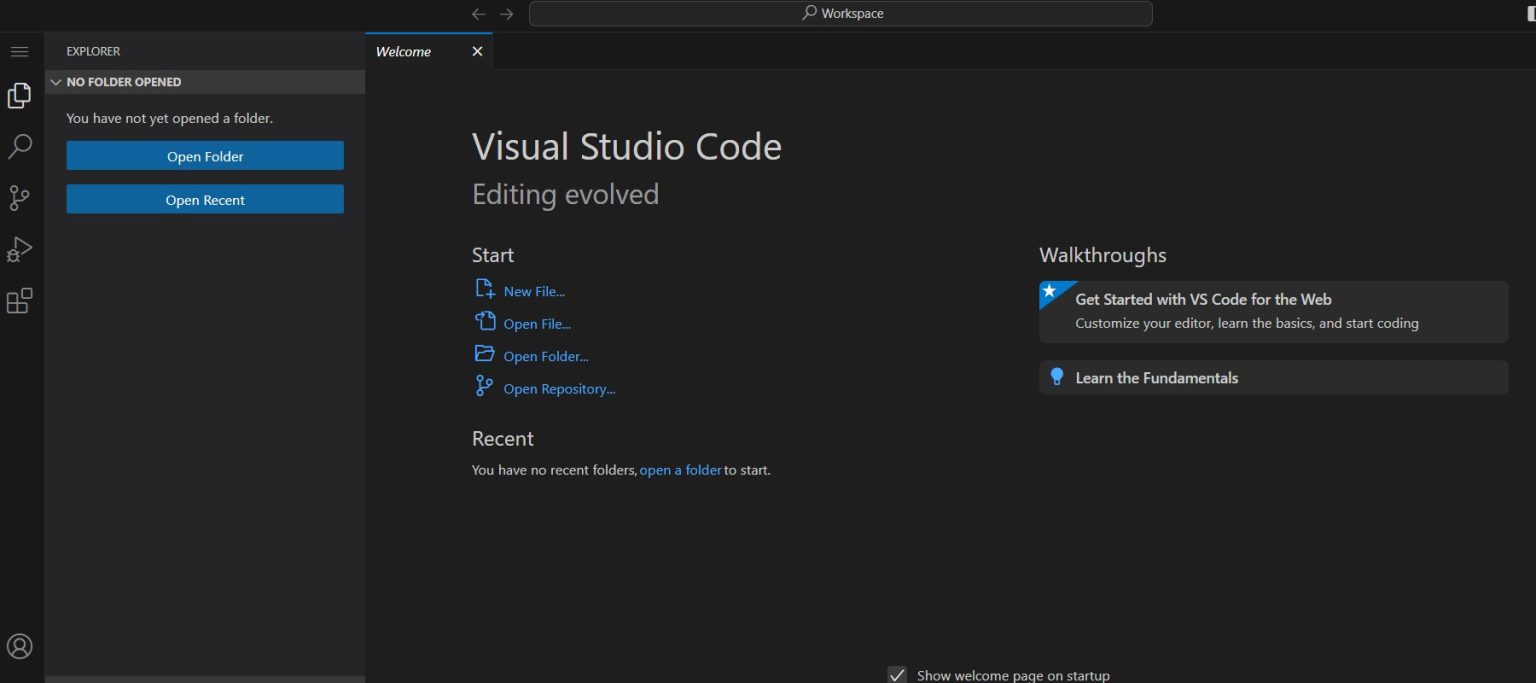Click the Open Recent button
The image size is (1536, 683).
click(204, 199)
